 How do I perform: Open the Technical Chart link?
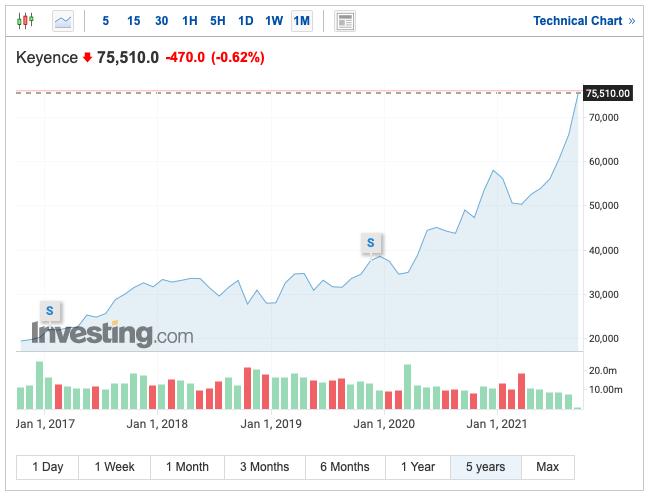(577, 21)
